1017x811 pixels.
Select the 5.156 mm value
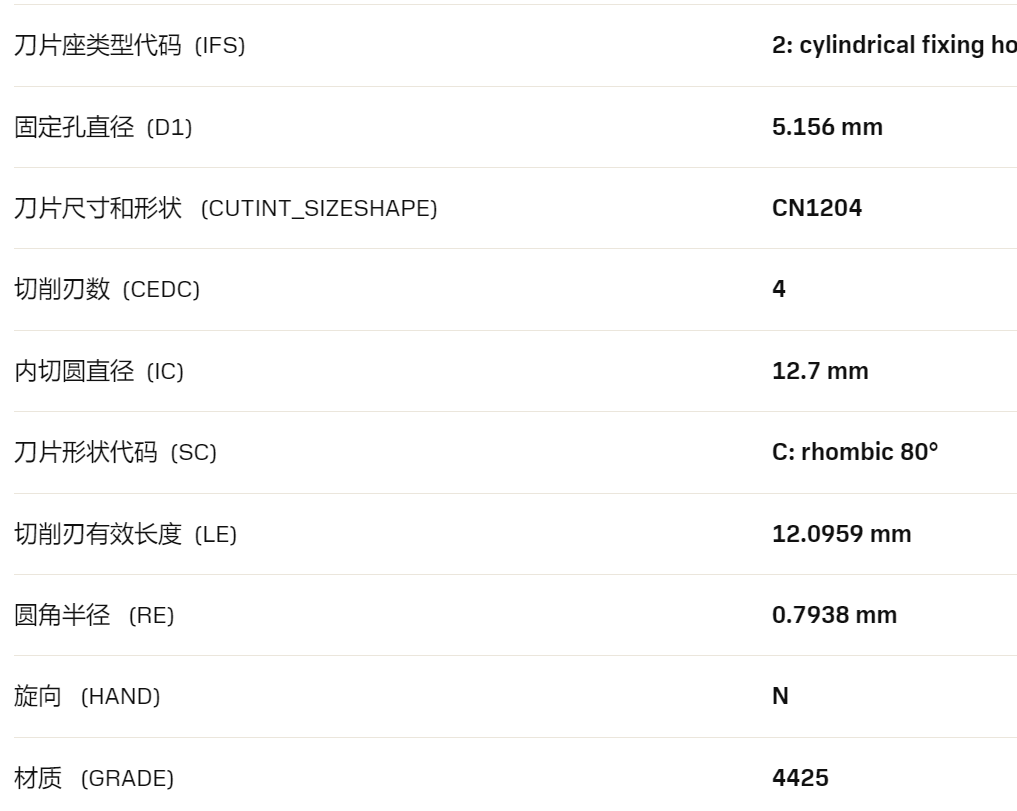pos(828,127)
